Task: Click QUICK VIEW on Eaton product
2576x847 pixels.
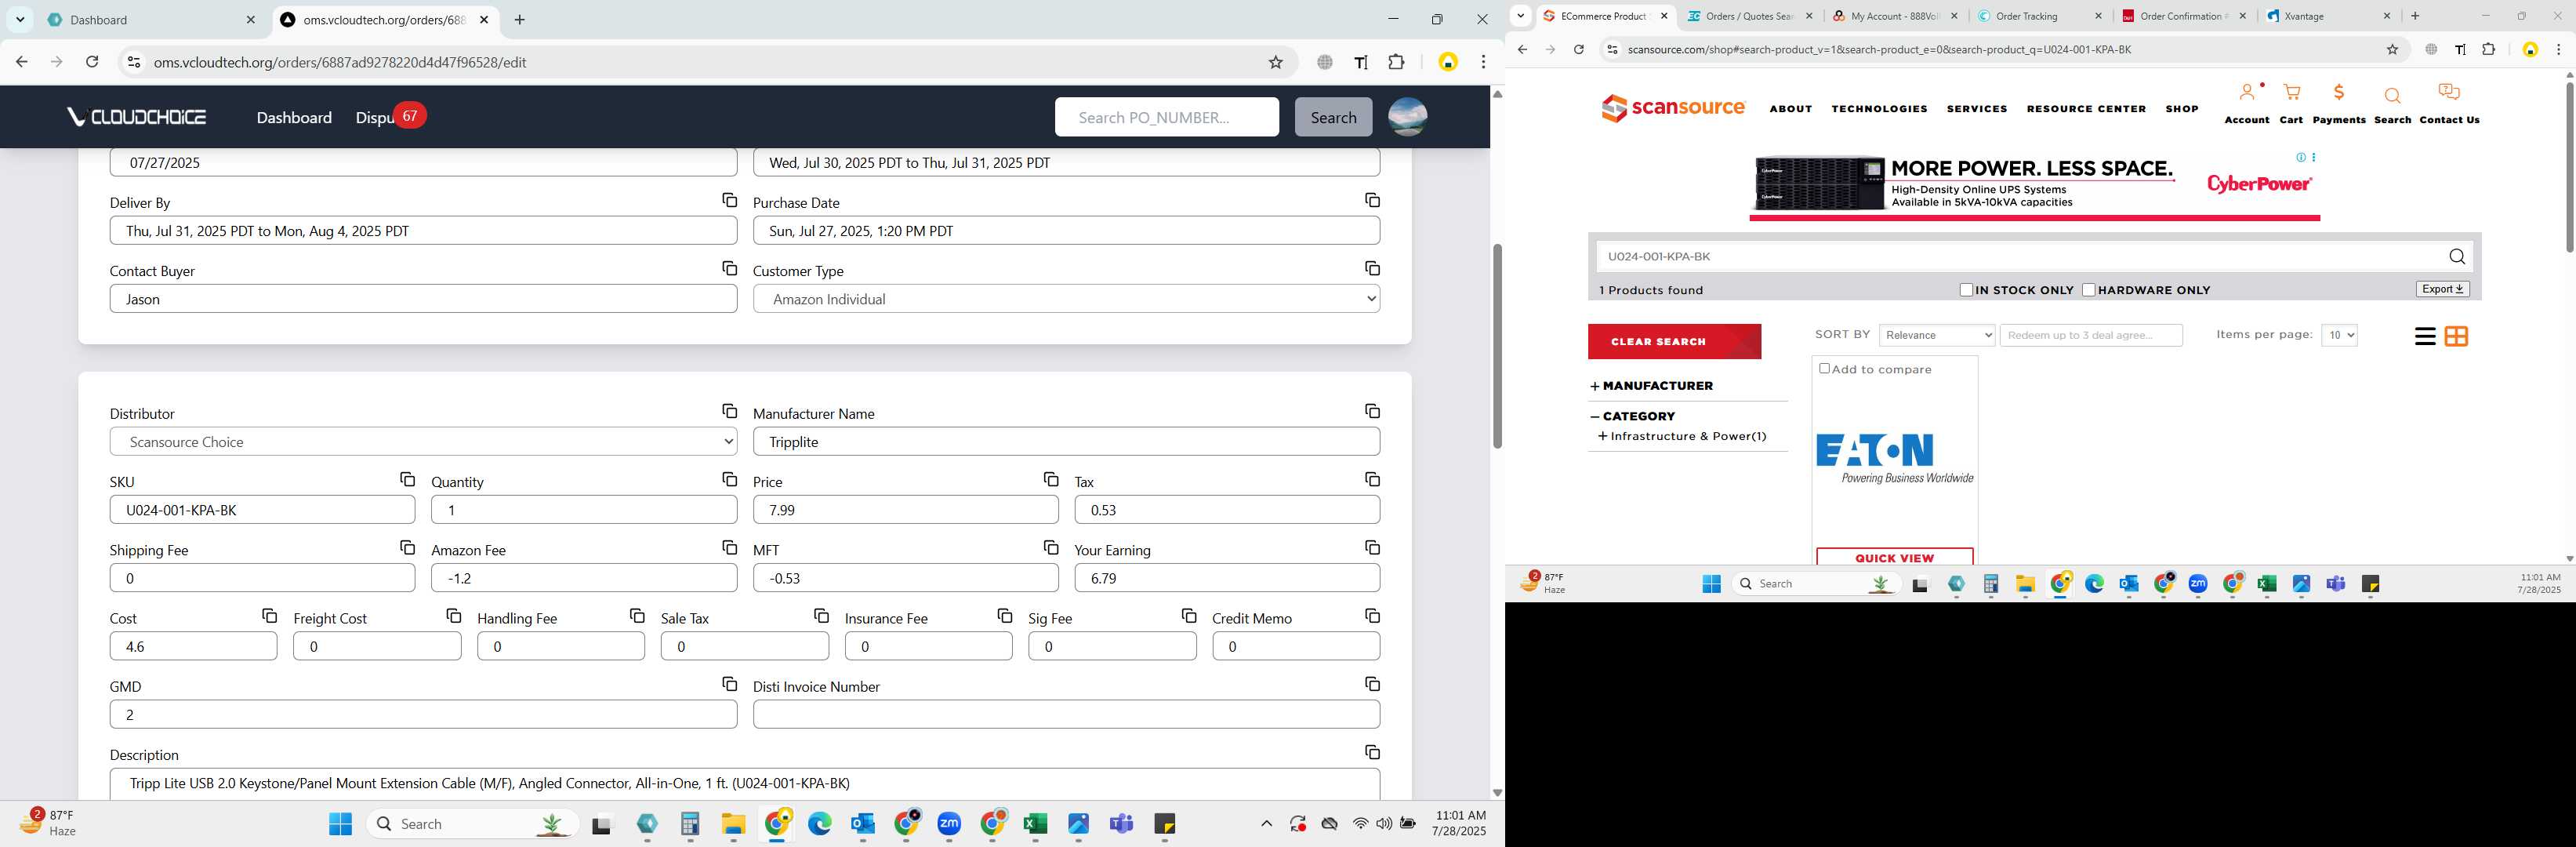Action: 1894,557
